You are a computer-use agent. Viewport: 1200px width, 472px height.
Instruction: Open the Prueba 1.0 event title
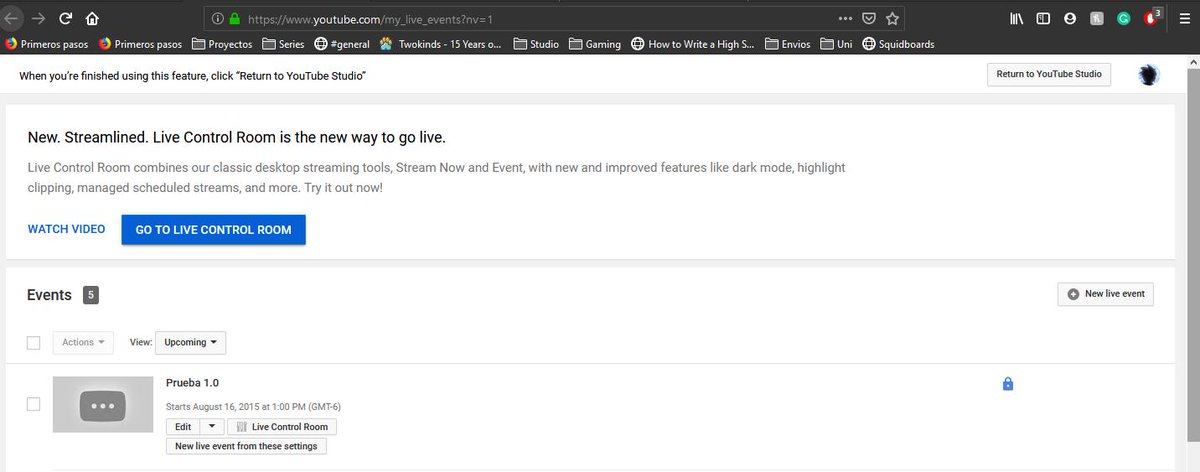(x=192, y=383)
